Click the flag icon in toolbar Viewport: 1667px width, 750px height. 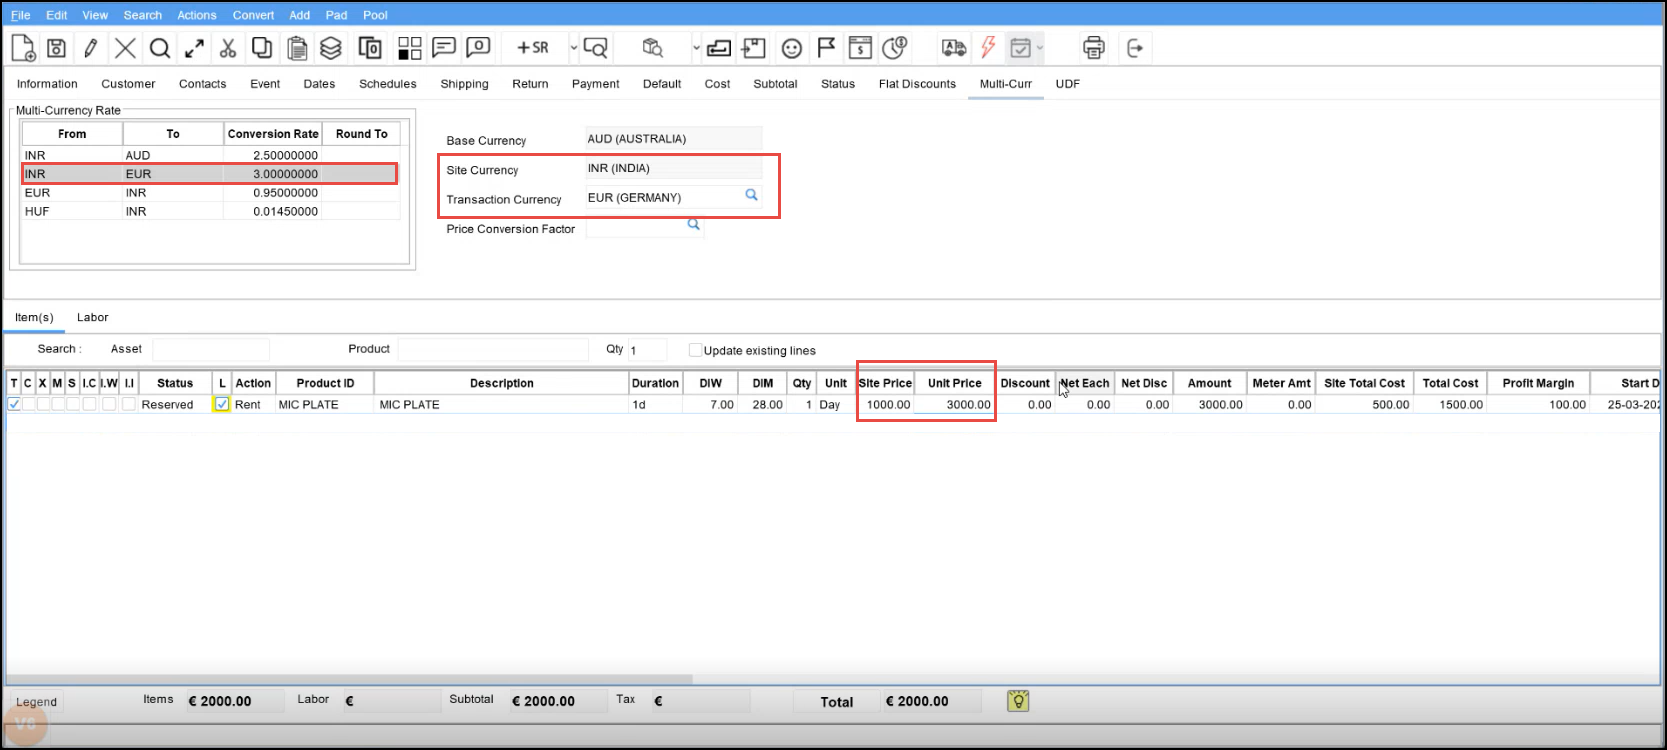click(x=826, y=48)
